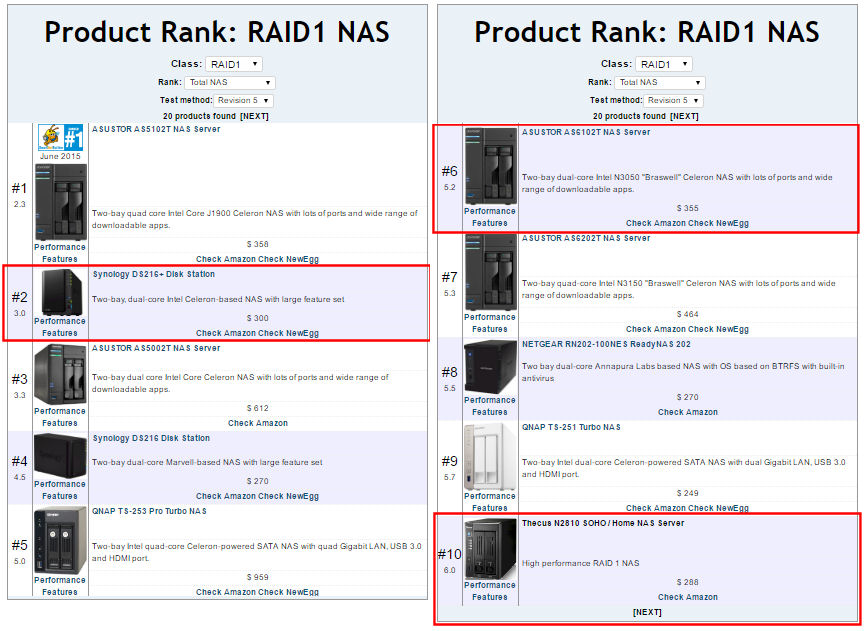Check NewEgg for the ASUSTOR AS5102T

(289, 259)
